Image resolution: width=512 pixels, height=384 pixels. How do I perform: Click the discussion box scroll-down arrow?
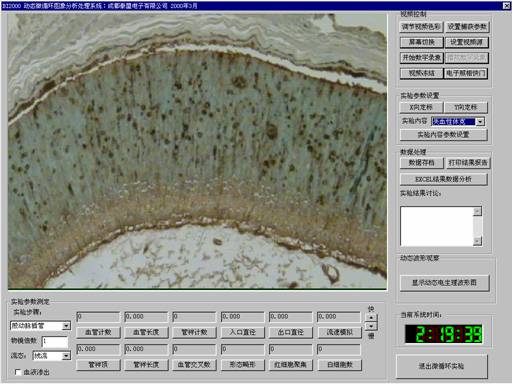point(477,241)
